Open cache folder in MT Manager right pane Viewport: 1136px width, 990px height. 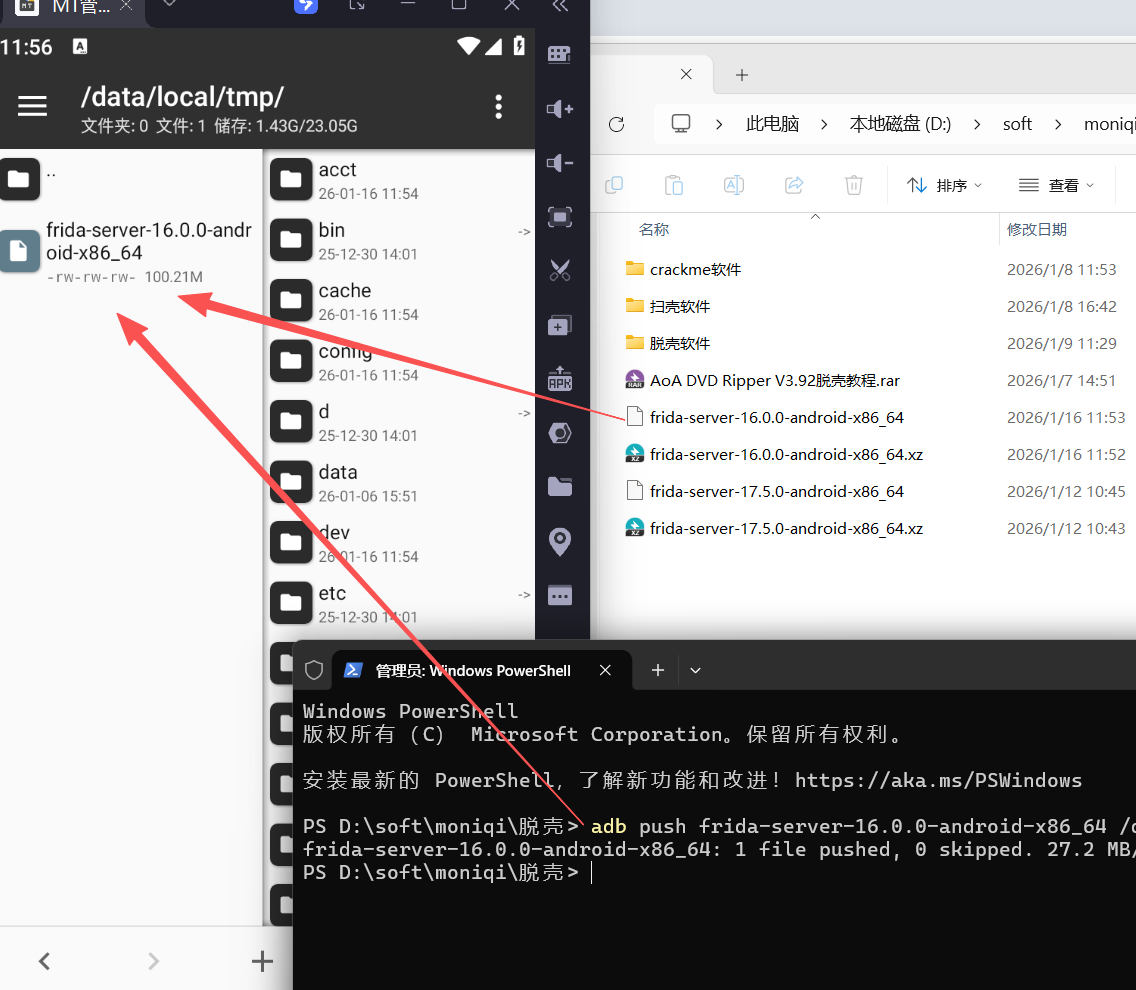pos(401,301)
